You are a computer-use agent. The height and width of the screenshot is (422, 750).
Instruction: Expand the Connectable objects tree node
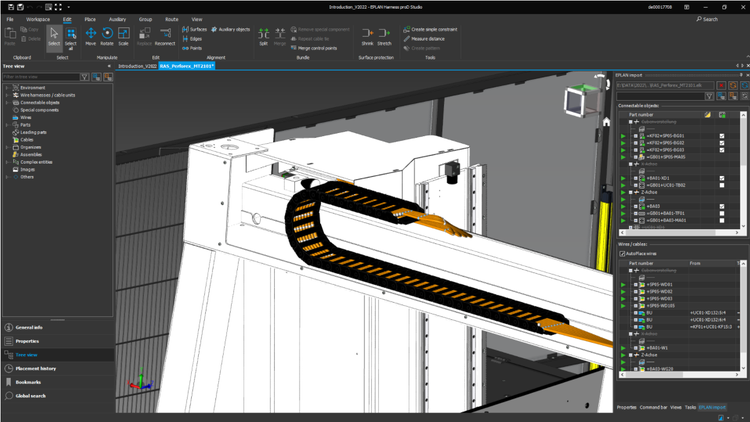click(7, 103)
